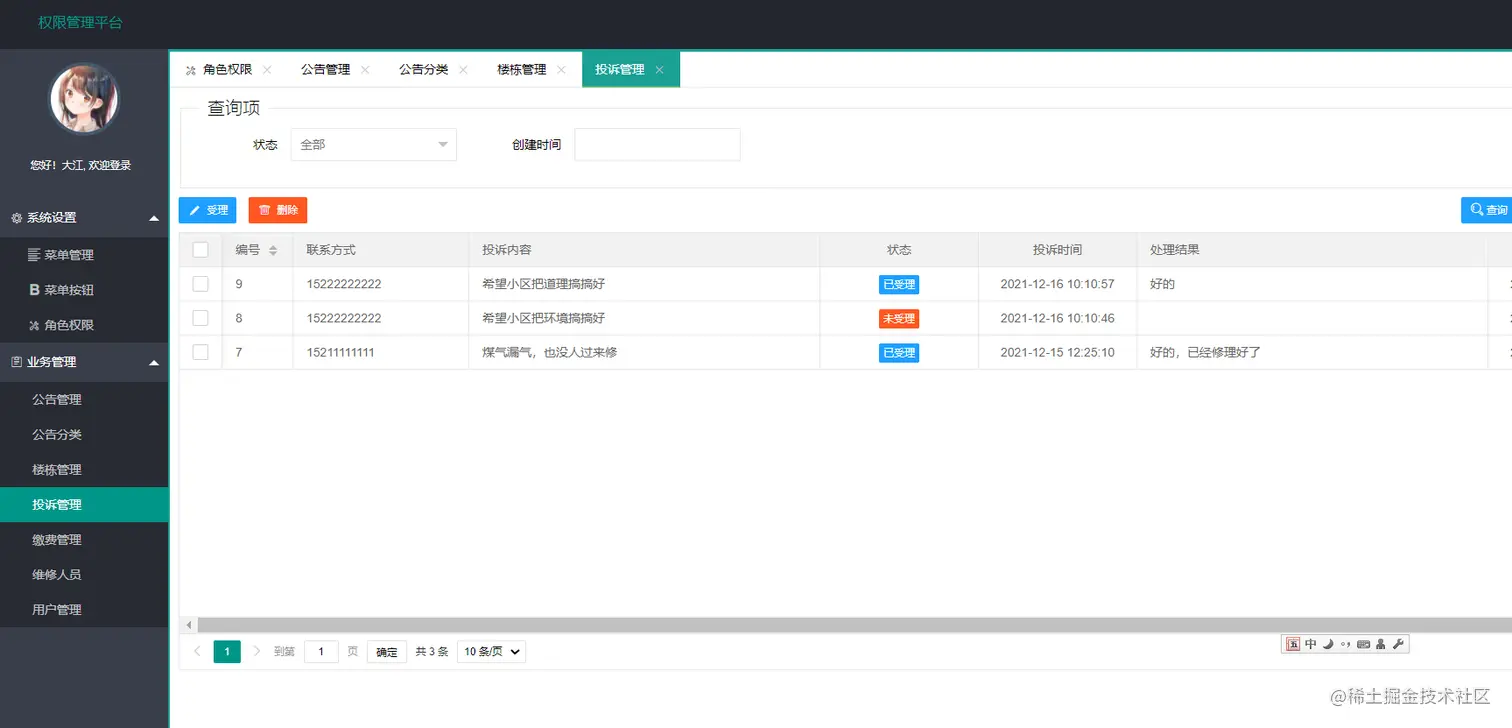Close the 投诉管理 tab
Screen dimensions: 1512x728
[x=659, y=70]
